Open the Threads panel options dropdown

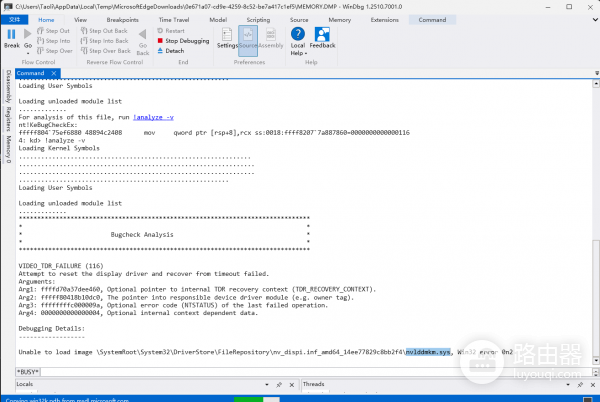pos(568,384)
